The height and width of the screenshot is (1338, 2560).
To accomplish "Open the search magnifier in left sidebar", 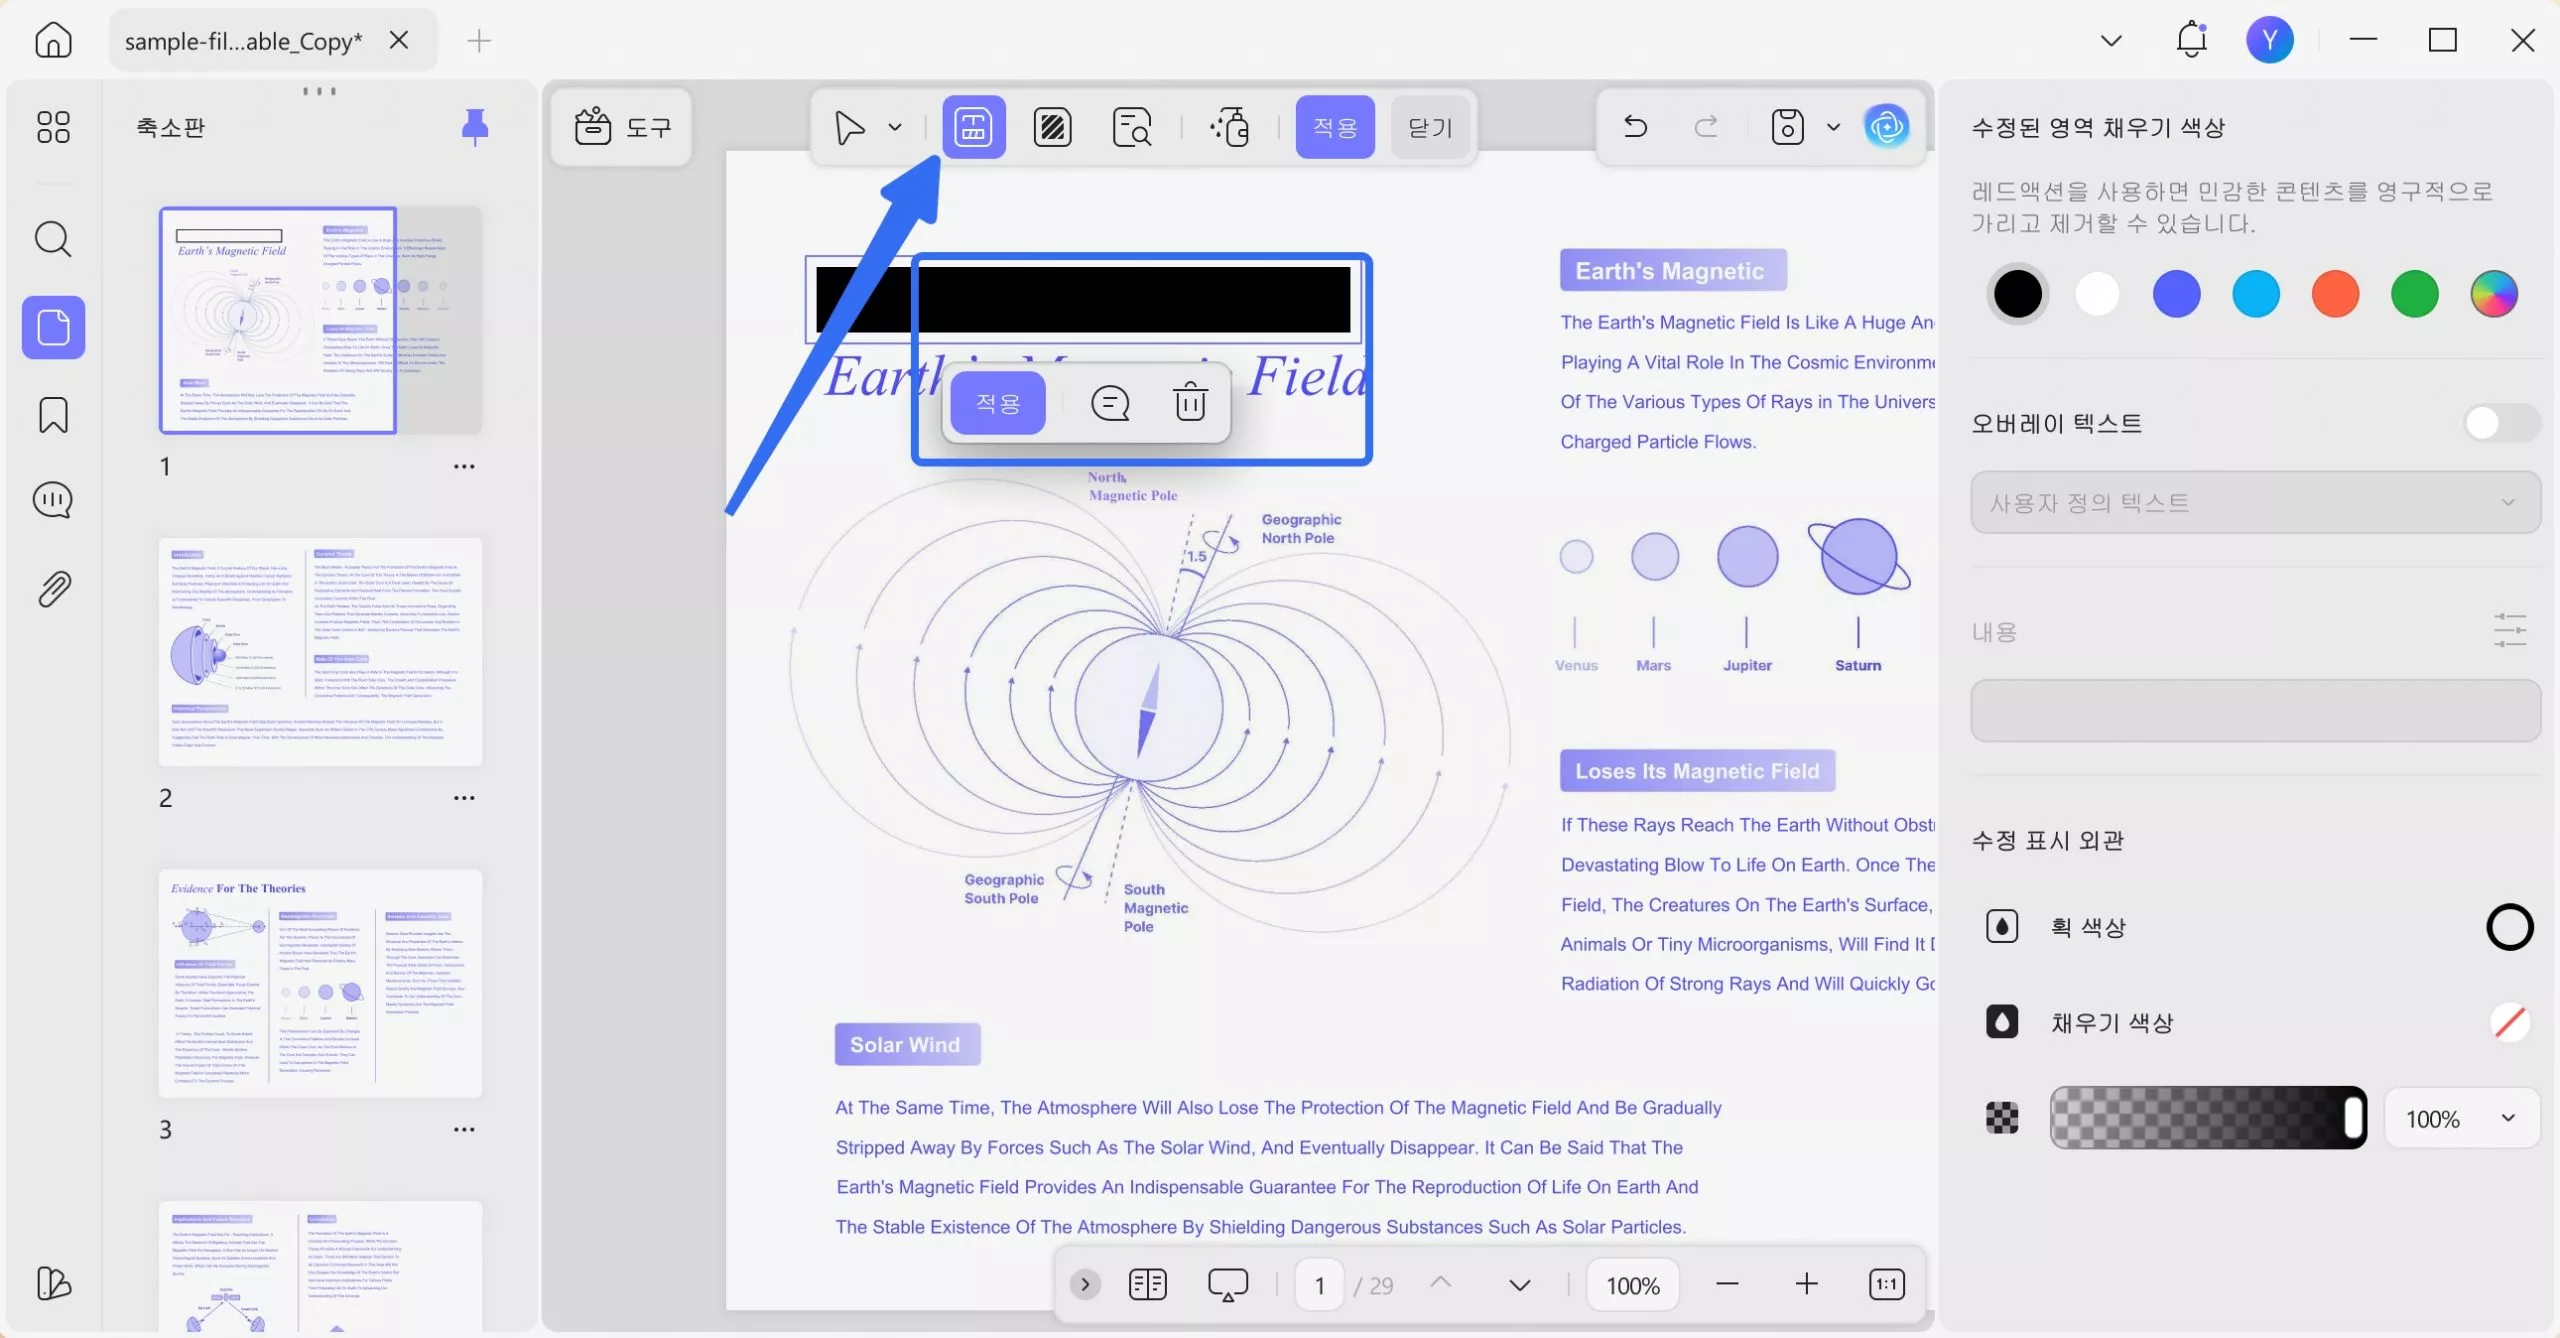I will pyautogui.click(x=53, y=239).
